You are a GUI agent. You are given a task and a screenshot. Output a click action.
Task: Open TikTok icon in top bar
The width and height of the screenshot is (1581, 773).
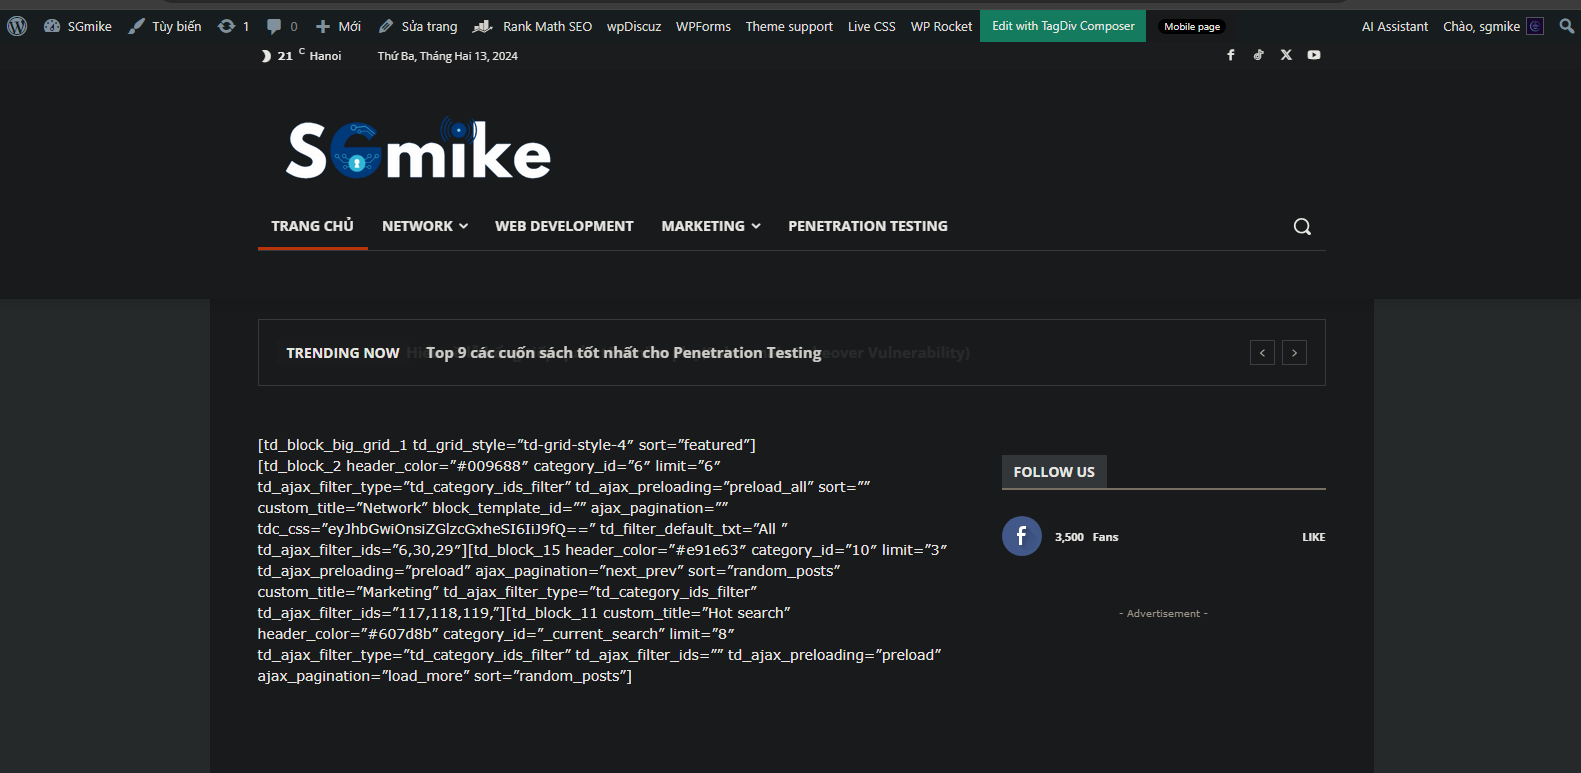click(1258, 55)
